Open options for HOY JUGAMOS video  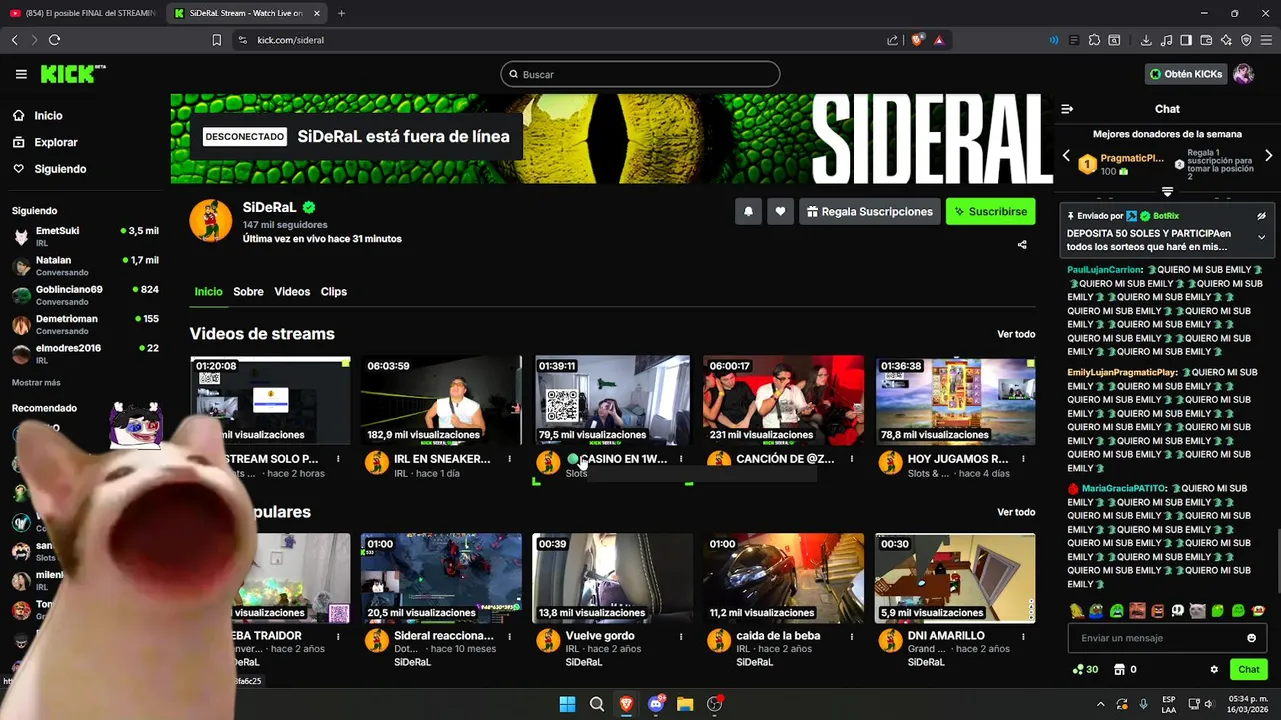pyautogui.click(x=1023, y=459)
